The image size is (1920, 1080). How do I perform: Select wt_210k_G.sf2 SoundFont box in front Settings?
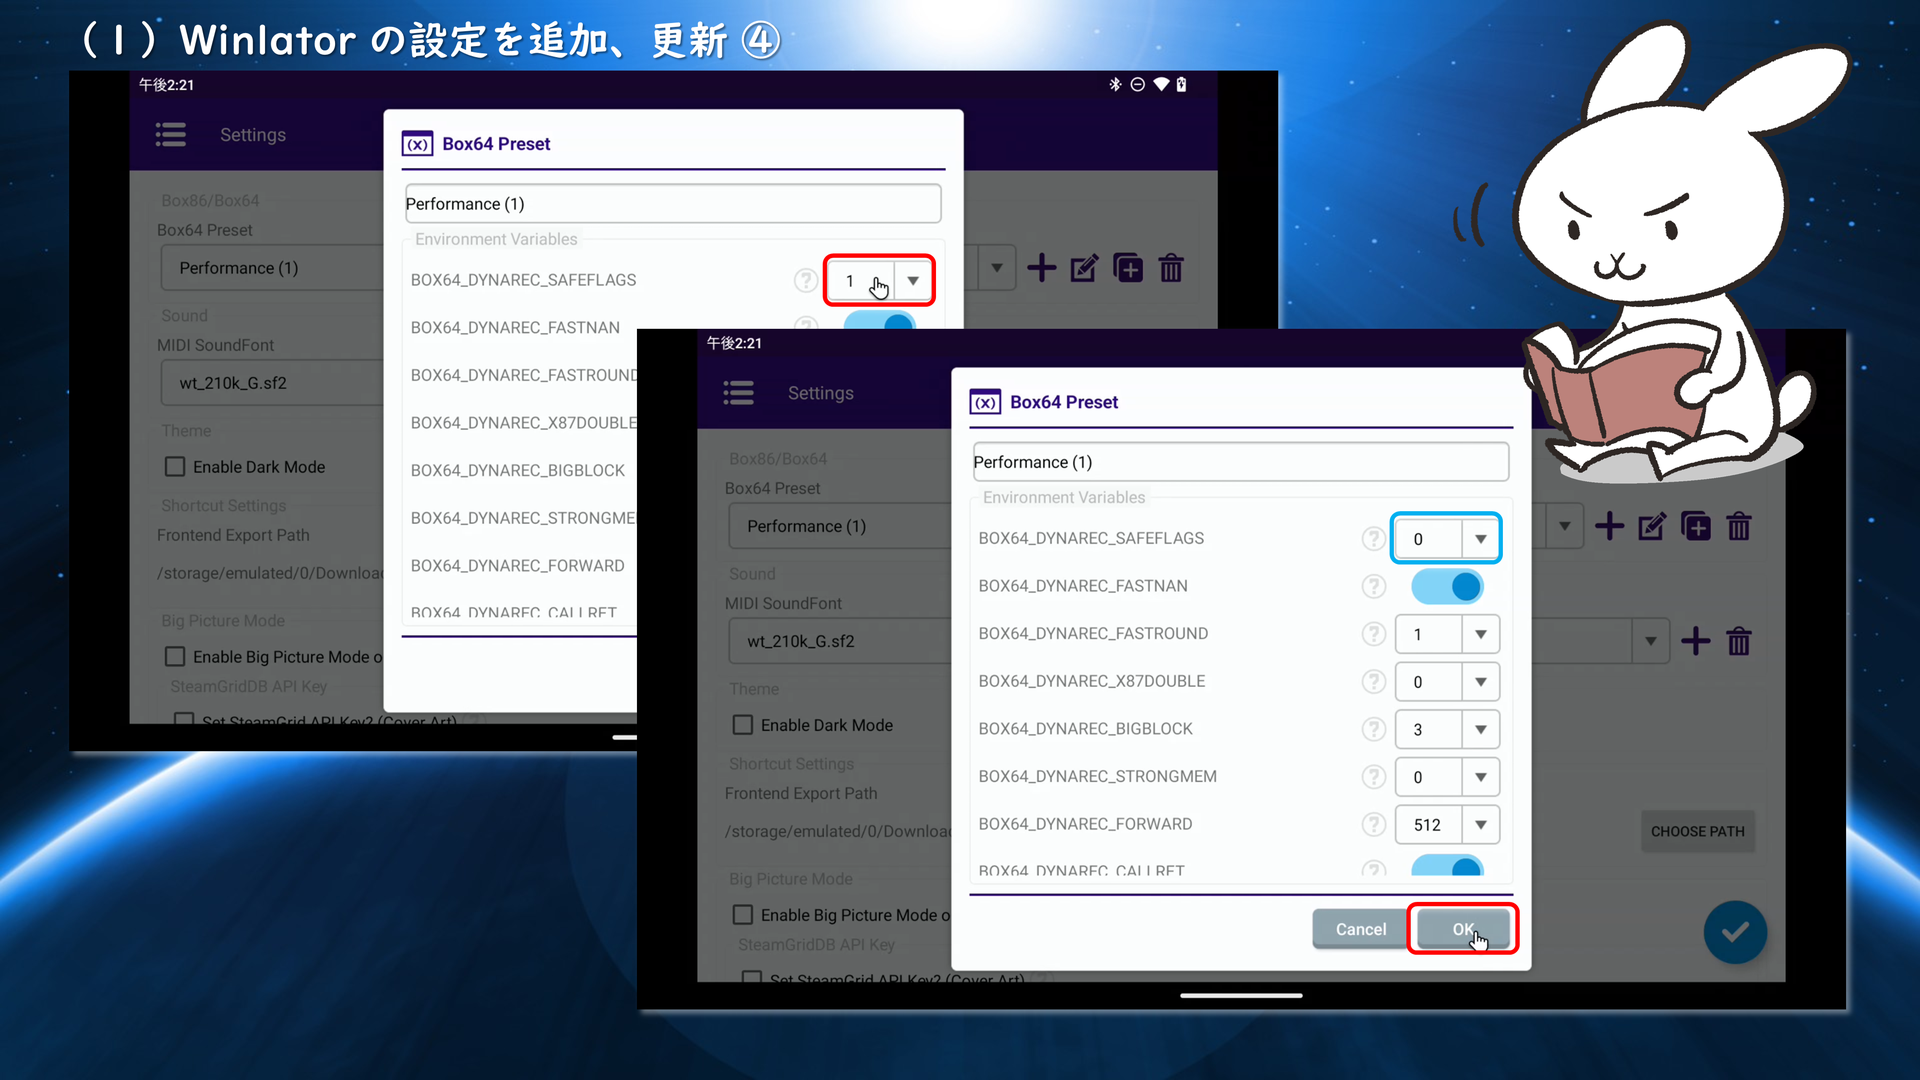coord(840,641)
